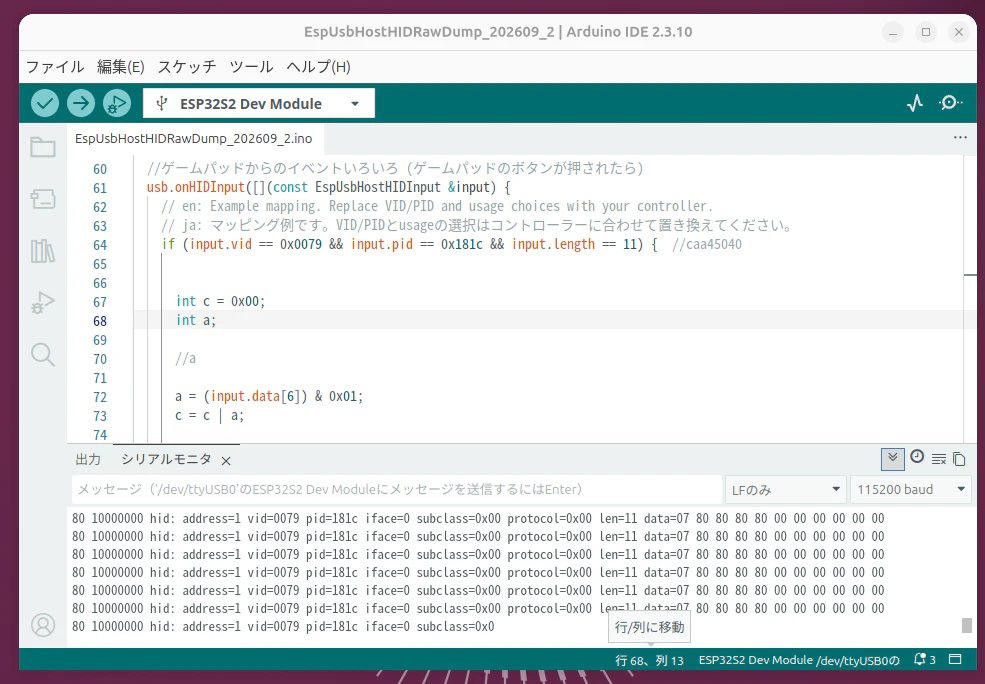This screenshot has width=985, height=684.
Task: Select the EspUsbHostHIDRawDump_202609_2.ino editor tab
Action: click(193, 138)
